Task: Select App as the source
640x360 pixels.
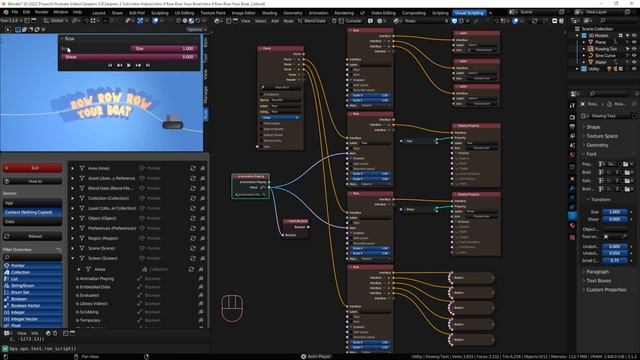Action: [x=33, y=203]
